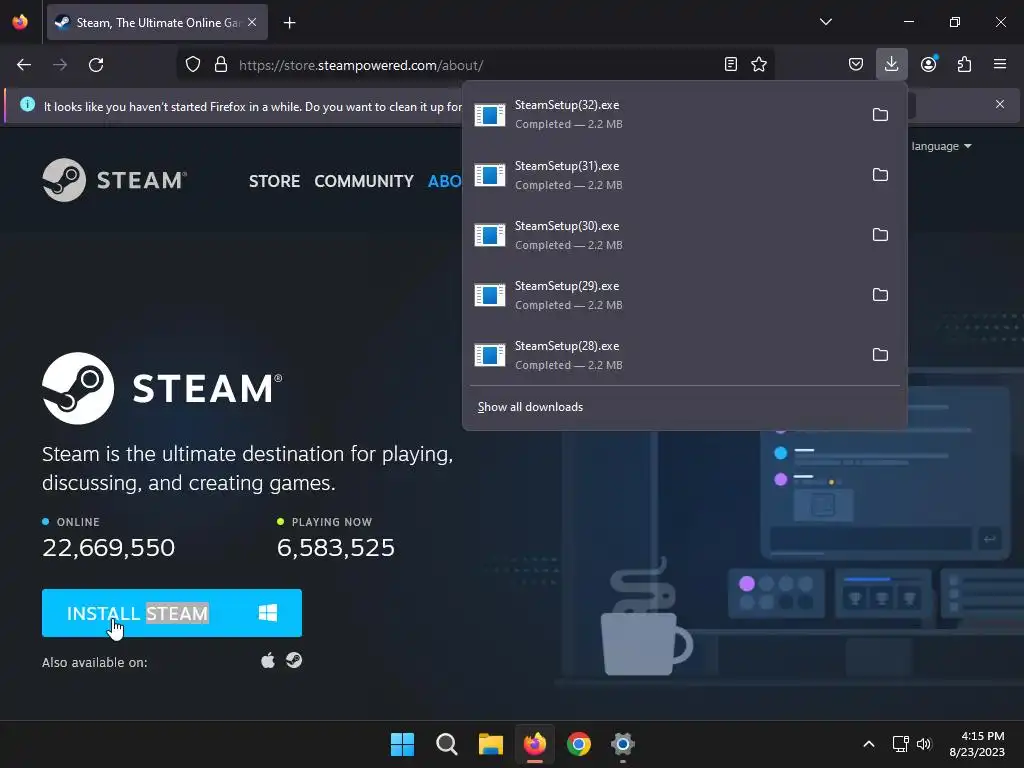Click the Firefox taskbar icon

pos(535,744)
